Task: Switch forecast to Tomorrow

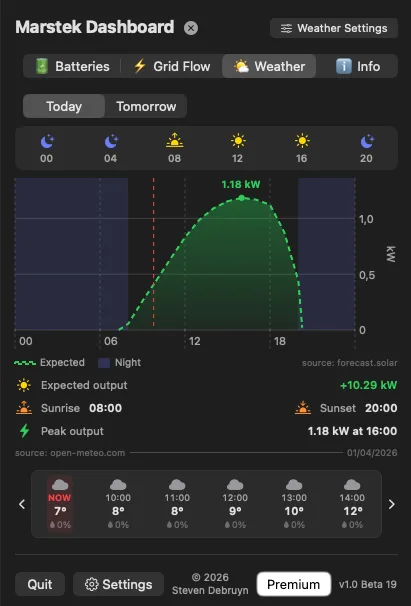Action: coord(146,106)
